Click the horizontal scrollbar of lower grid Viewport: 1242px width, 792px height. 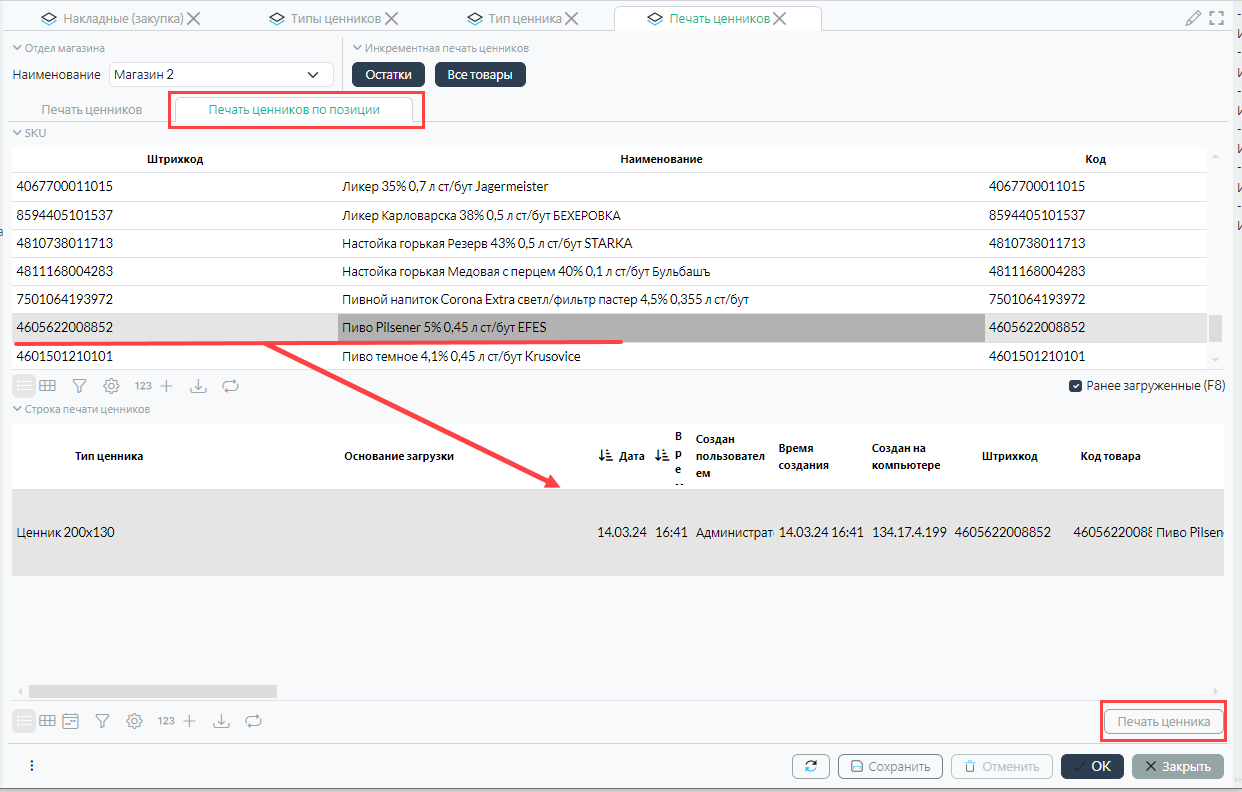click(x=152, y=691)
